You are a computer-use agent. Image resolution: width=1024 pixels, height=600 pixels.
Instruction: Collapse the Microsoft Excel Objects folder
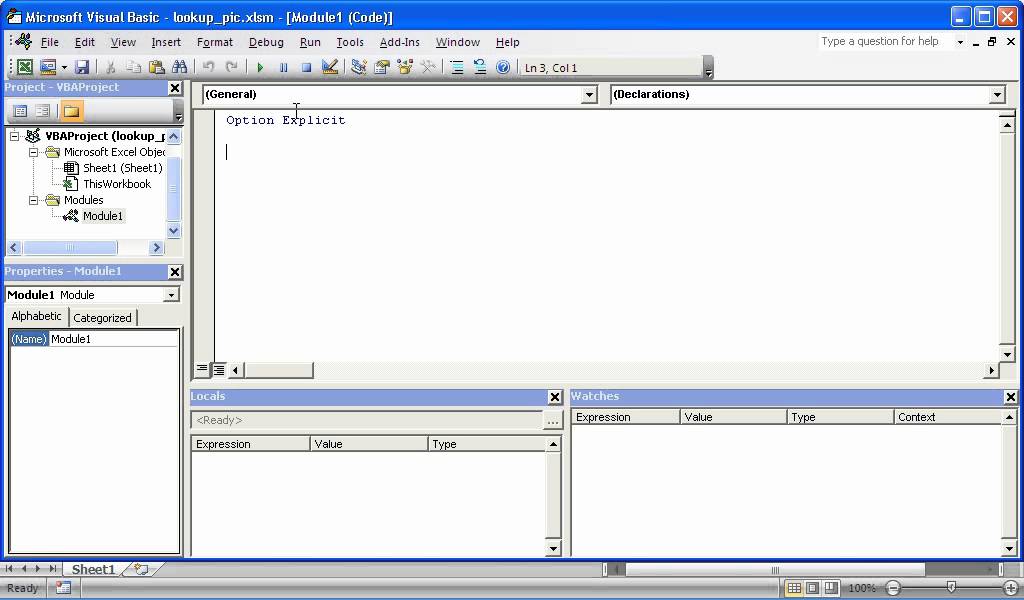click(x=33, y=152)
